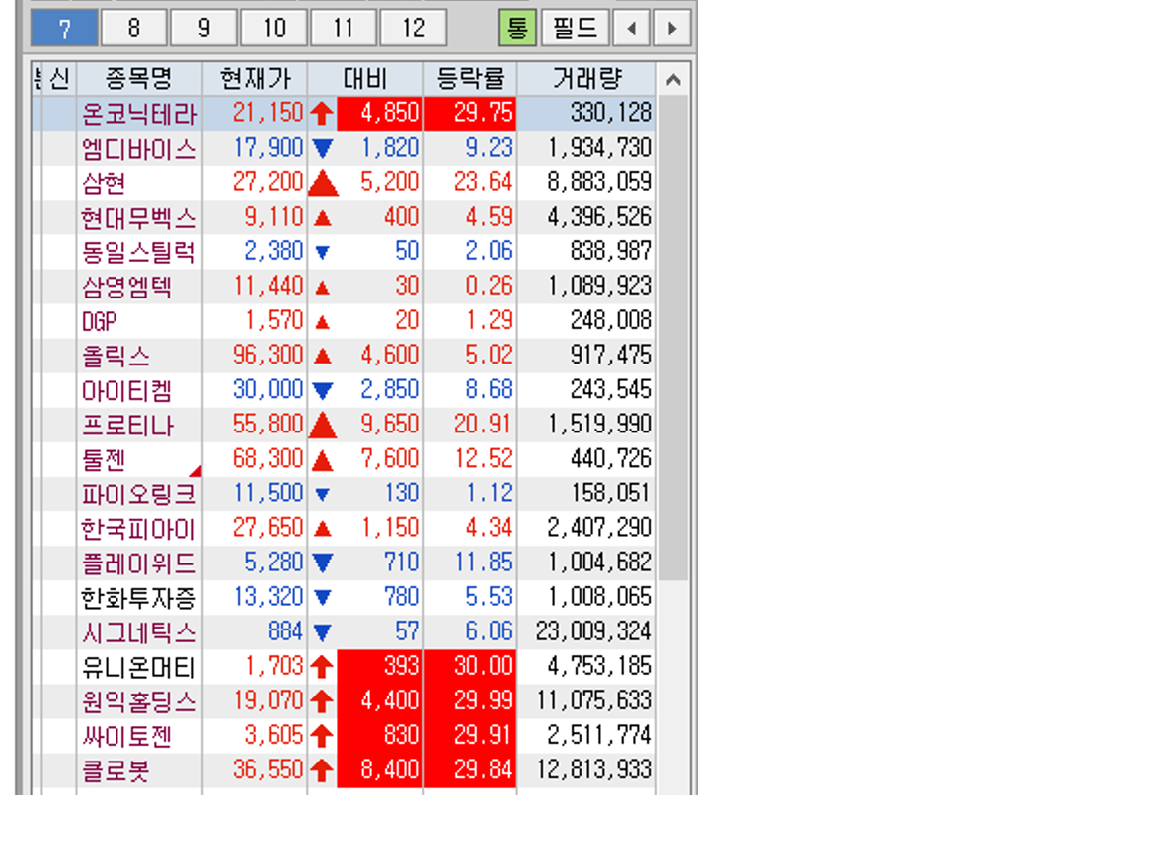The height and width of the screenshot is (864, 1149).
Task: Select the 플레이위드 stock row
Action: point(344,563)
